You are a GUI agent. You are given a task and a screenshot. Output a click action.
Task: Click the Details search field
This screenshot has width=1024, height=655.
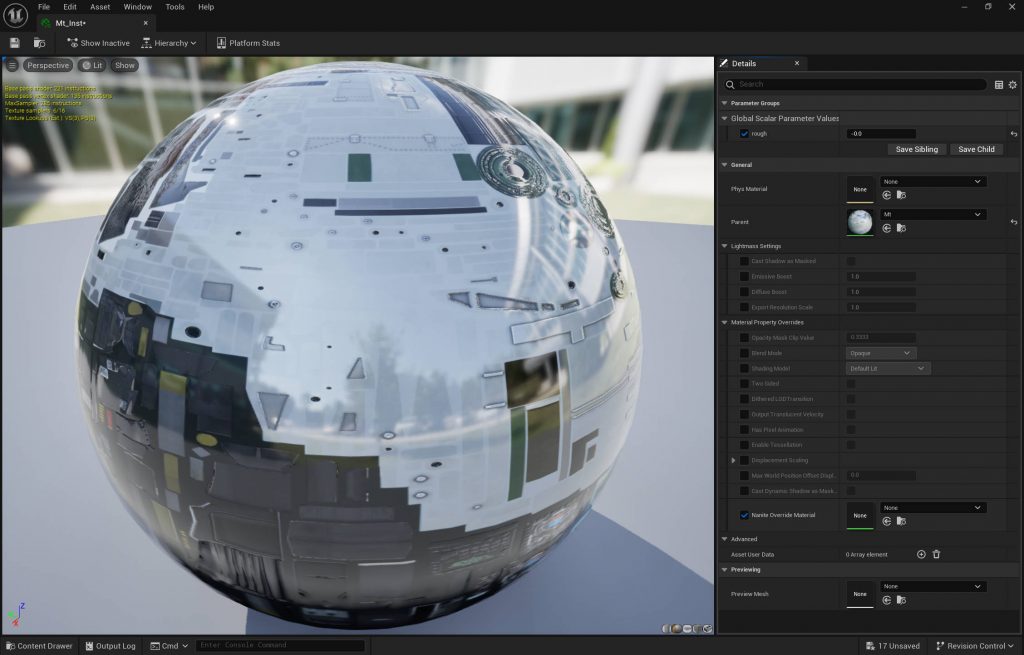point(856,84)
